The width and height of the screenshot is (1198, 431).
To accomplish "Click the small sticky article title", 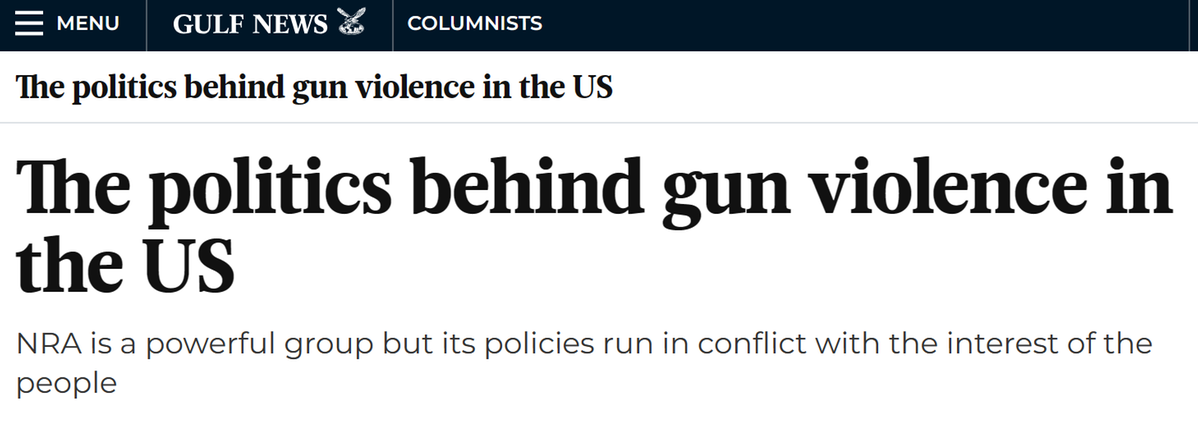I will point(314,88).
